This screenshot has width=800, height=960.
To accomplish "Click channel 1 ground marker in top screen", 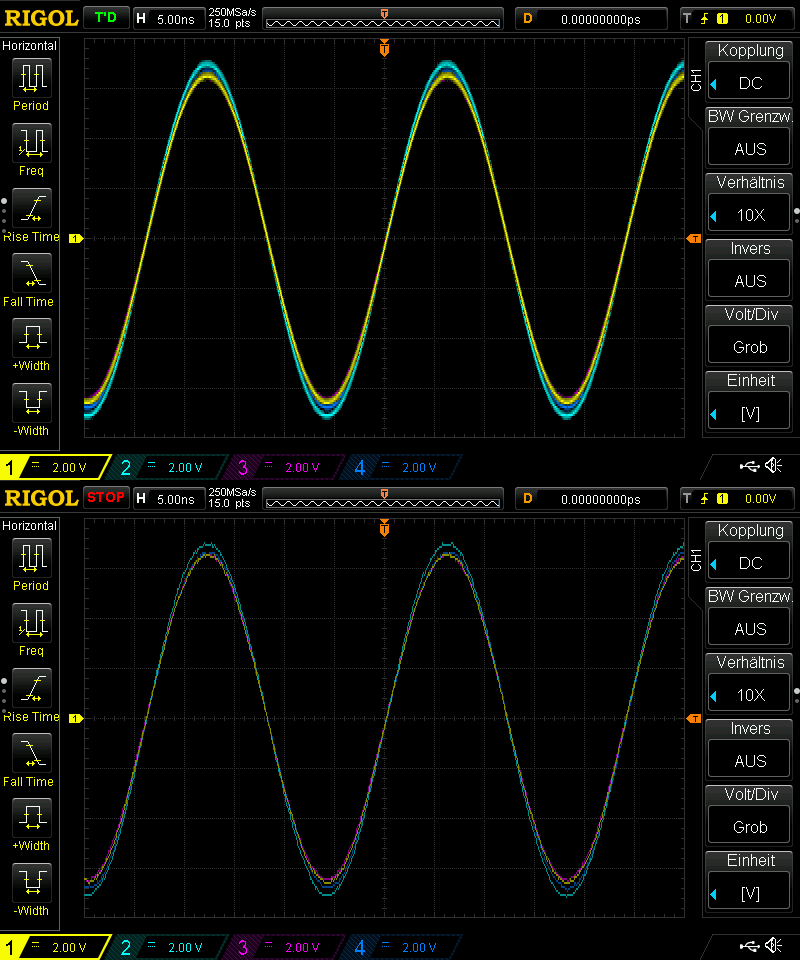I will 75,238.
